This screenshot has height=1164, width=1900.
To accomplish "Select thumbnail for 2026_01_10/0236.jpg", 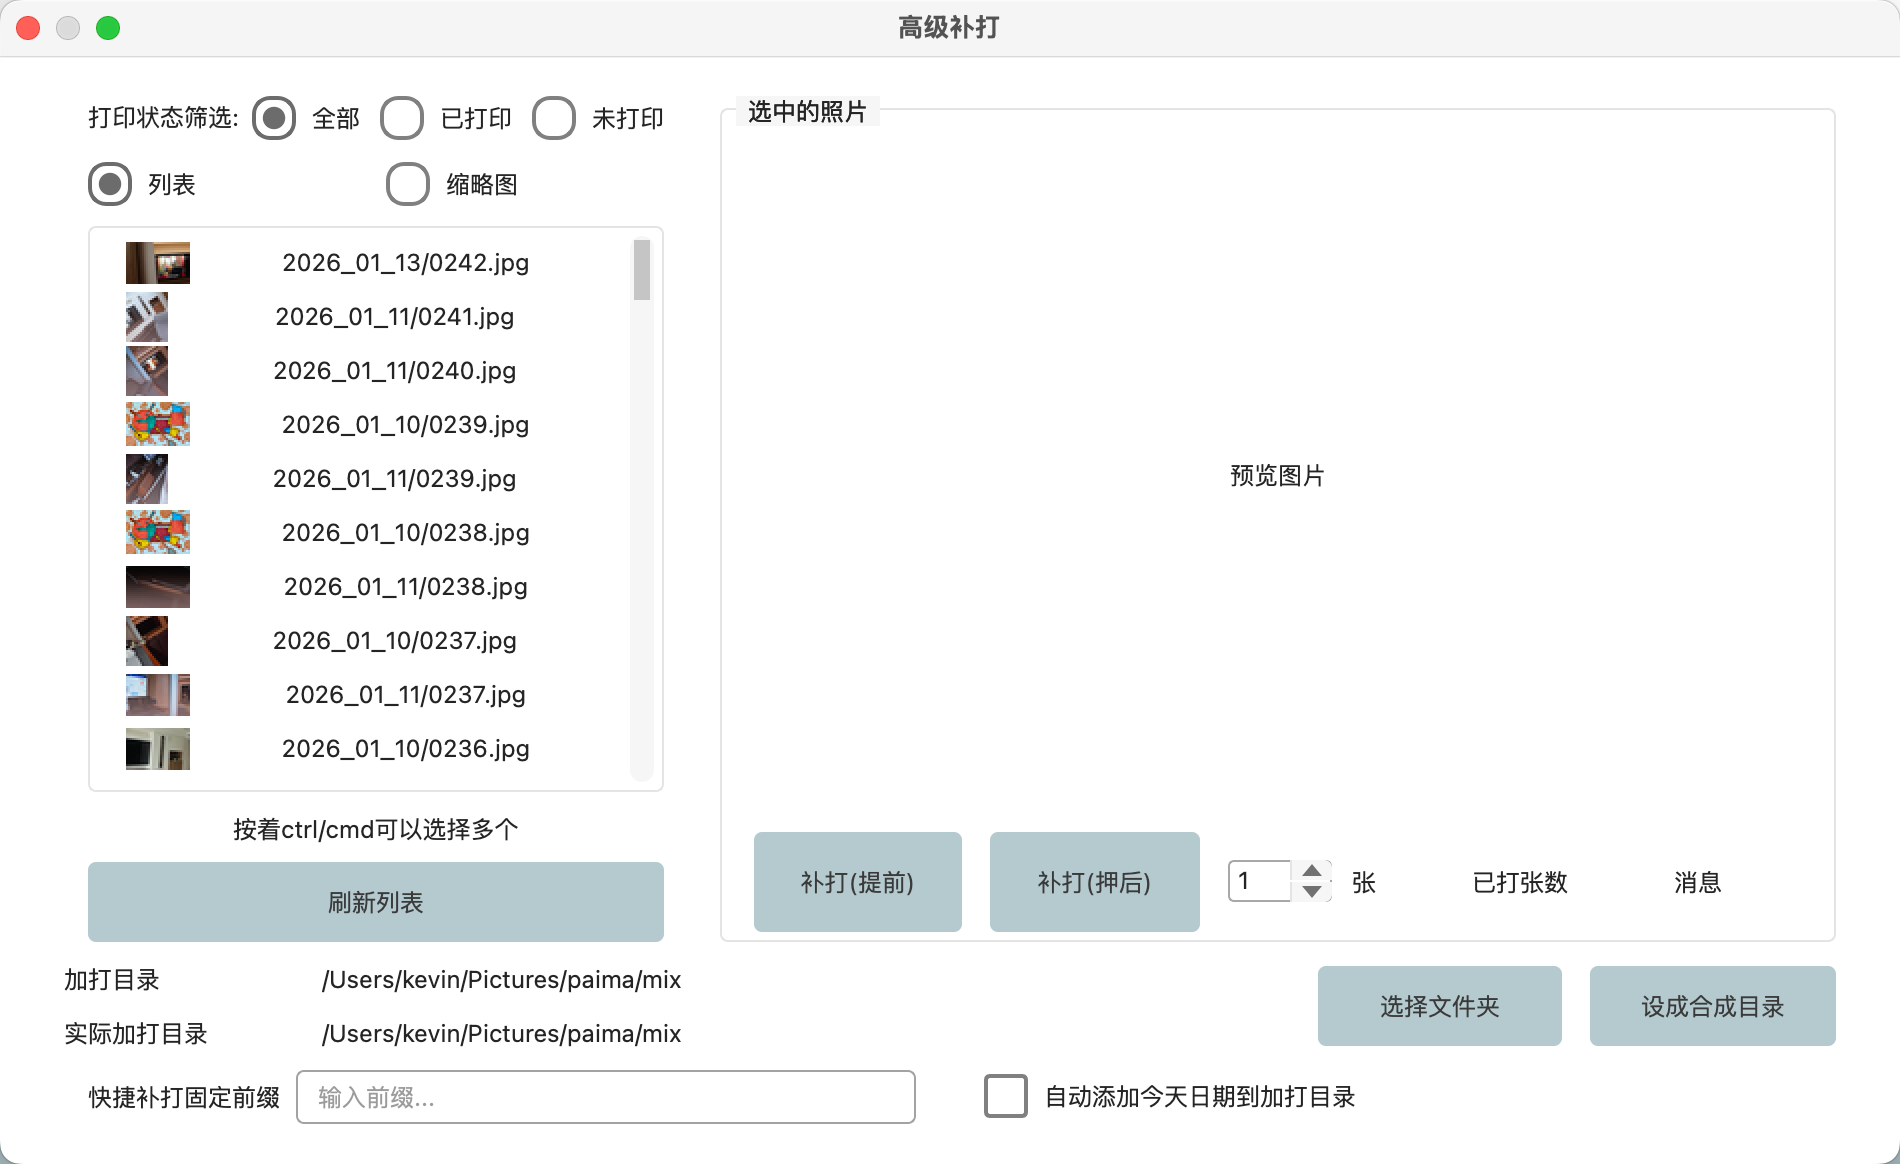I will [x=157, y=749].
